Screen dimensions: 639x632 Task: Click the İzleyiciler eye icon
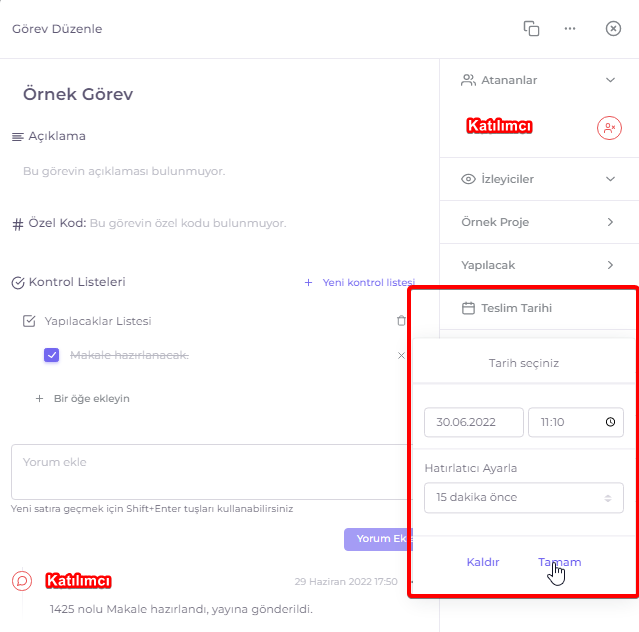(x=468, y=179)
